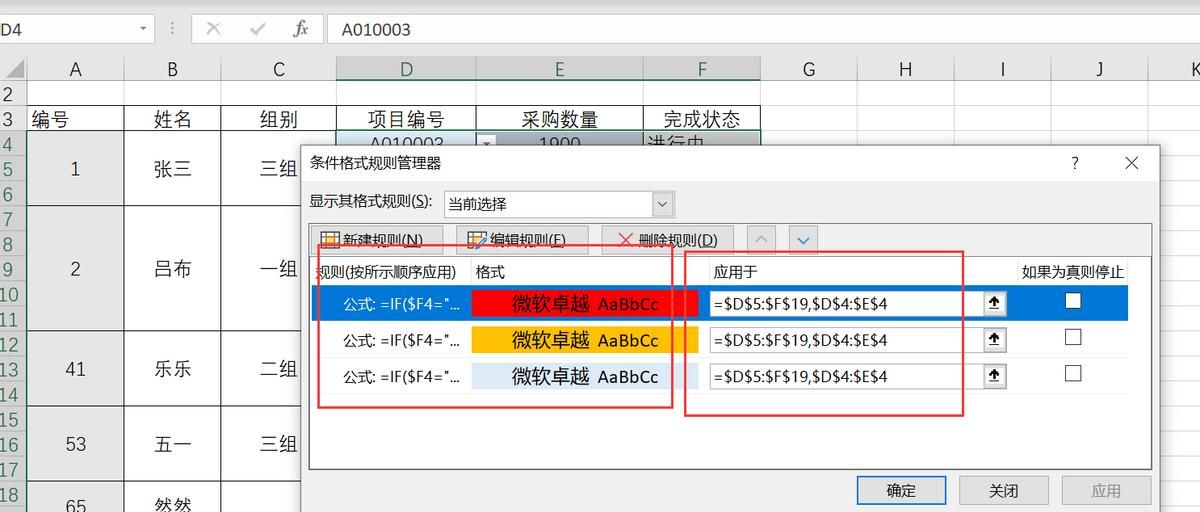
Task: Move selected rule down with the down arrow
Action: coord(804,240)
